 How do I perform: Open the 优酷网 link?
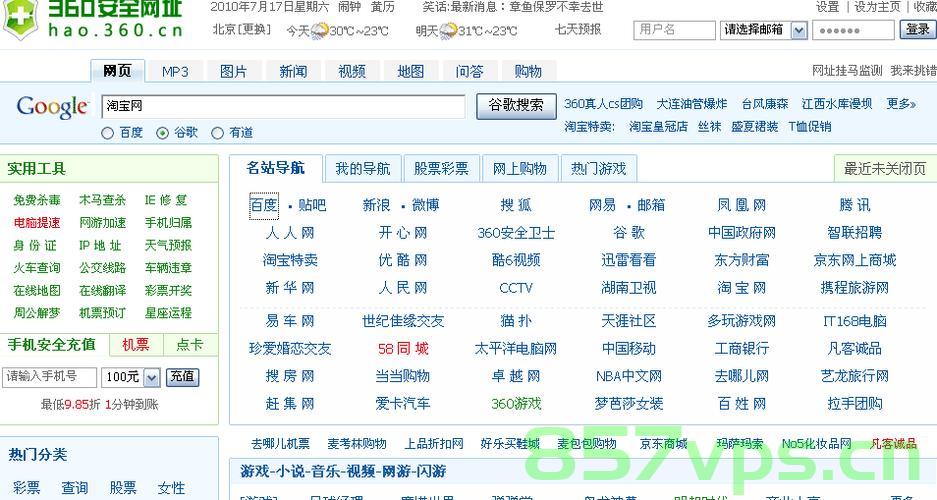click(x=403, y=260)
